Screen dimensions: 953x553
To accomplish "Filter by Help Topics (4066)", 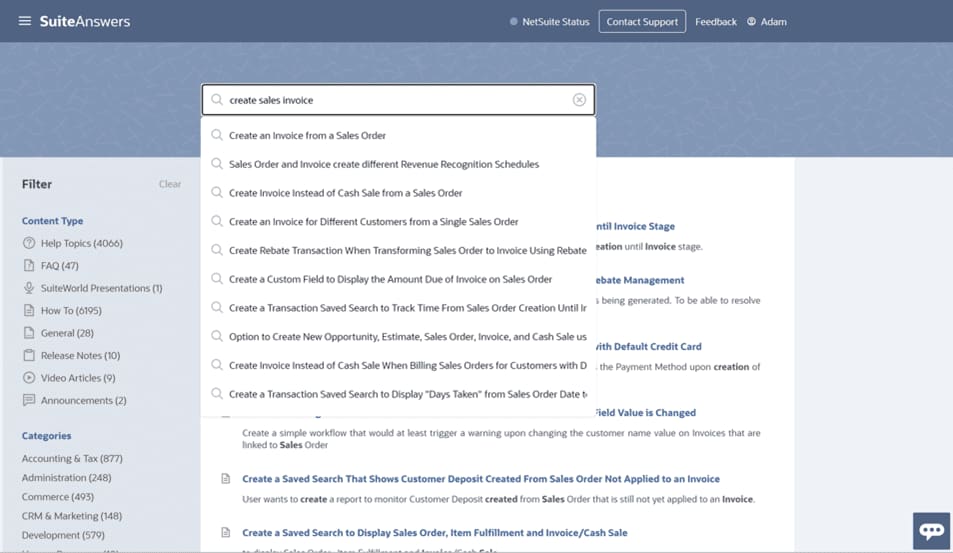I will pos(81,243).
